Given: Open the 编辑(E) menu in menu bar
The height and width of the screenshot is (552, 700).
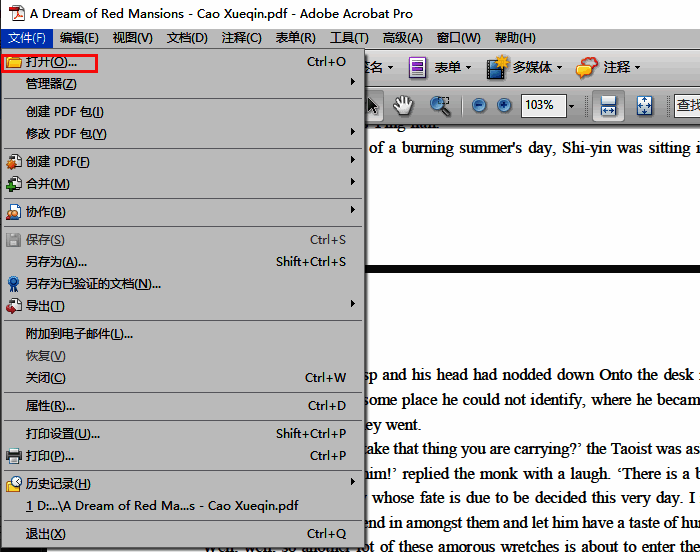Looking at the screenshot, I should [79, 38].
